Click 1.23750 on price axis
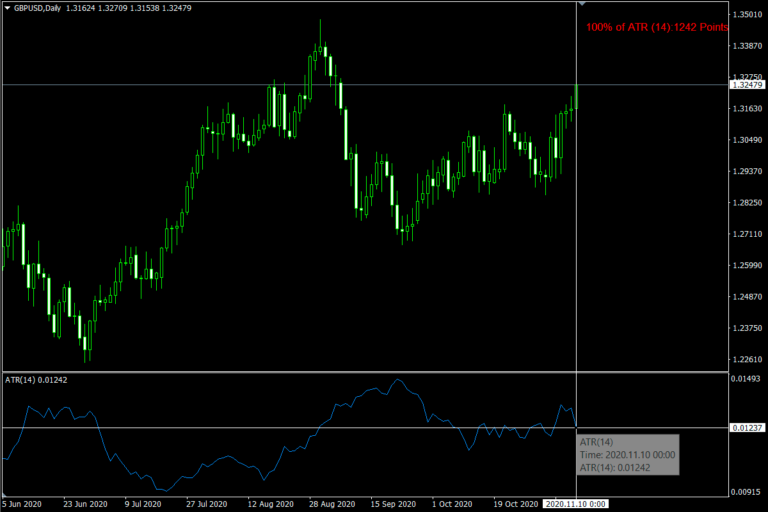The height and width of the screenshot is (512, 768). 747,328
